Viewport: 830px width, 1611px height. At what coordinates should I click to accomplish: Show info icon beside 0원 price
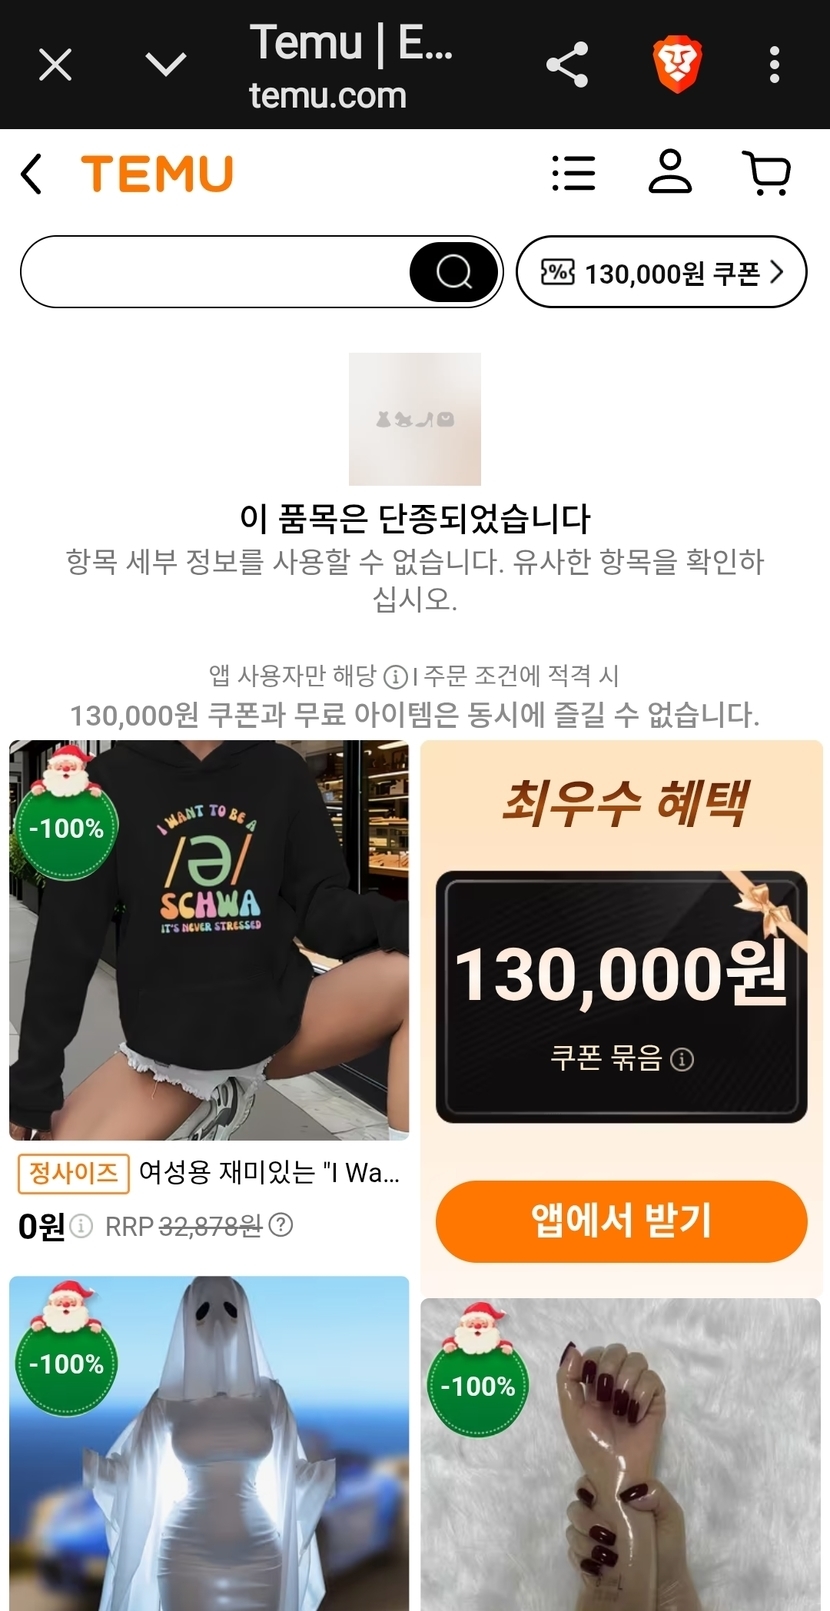pos(82,1226)
